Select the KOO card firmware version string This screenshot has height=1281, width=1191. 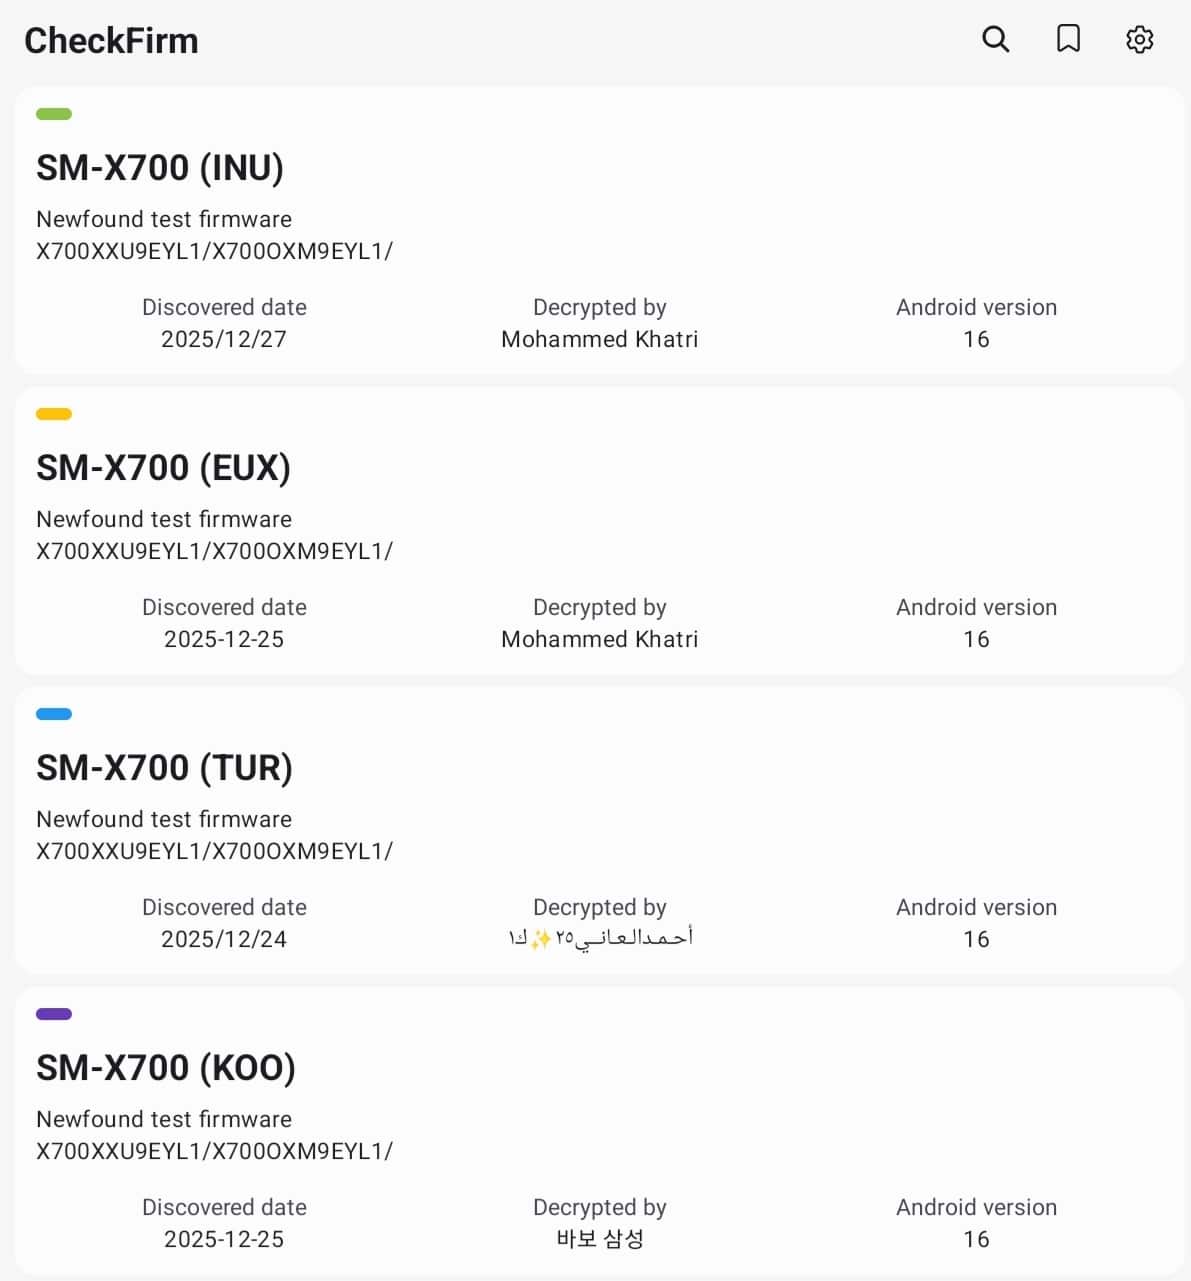coord(214,1151)
